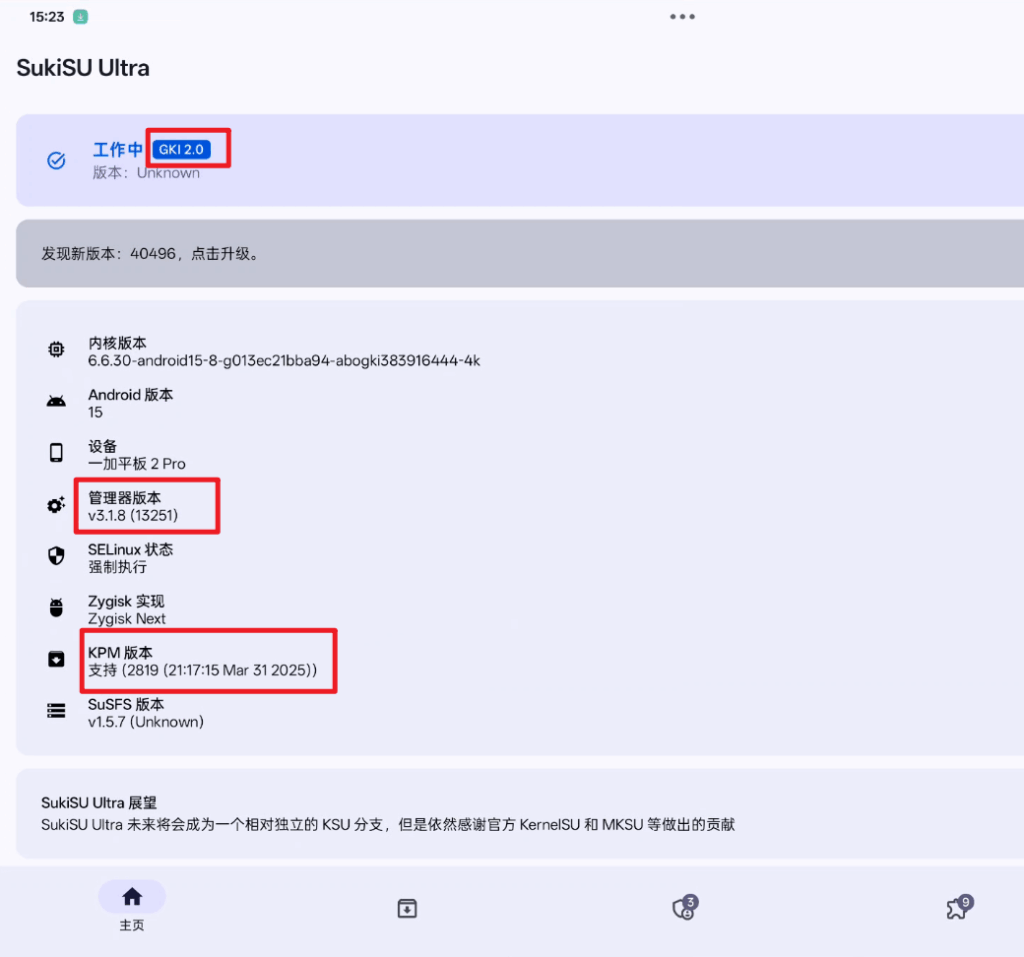
Task: Click the blue checkmark icon in the status card
Action: pos(56,160)
